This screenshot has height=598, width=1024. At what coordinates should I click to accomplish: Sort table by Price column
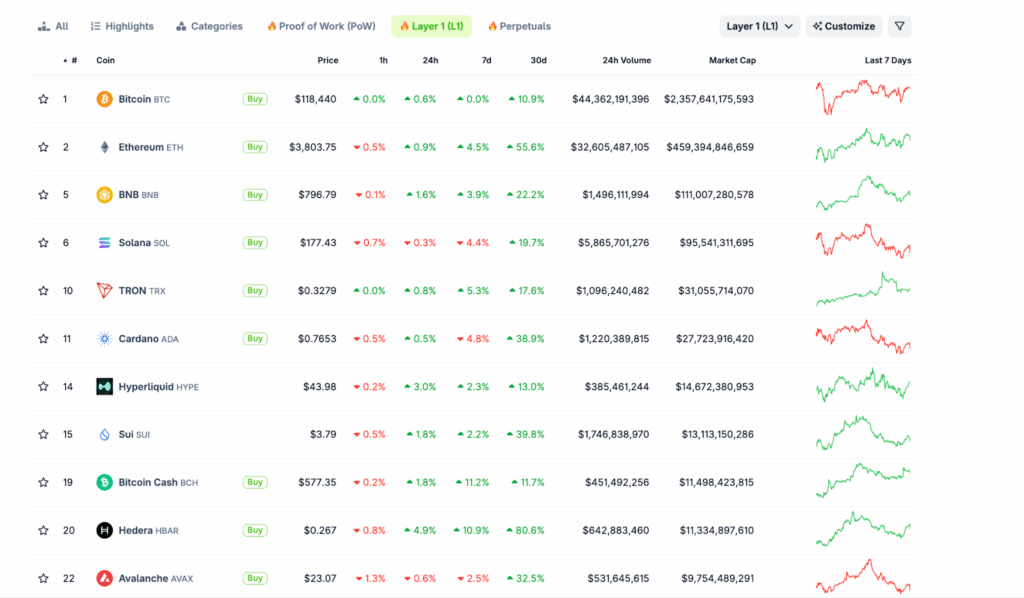[328, 60]
